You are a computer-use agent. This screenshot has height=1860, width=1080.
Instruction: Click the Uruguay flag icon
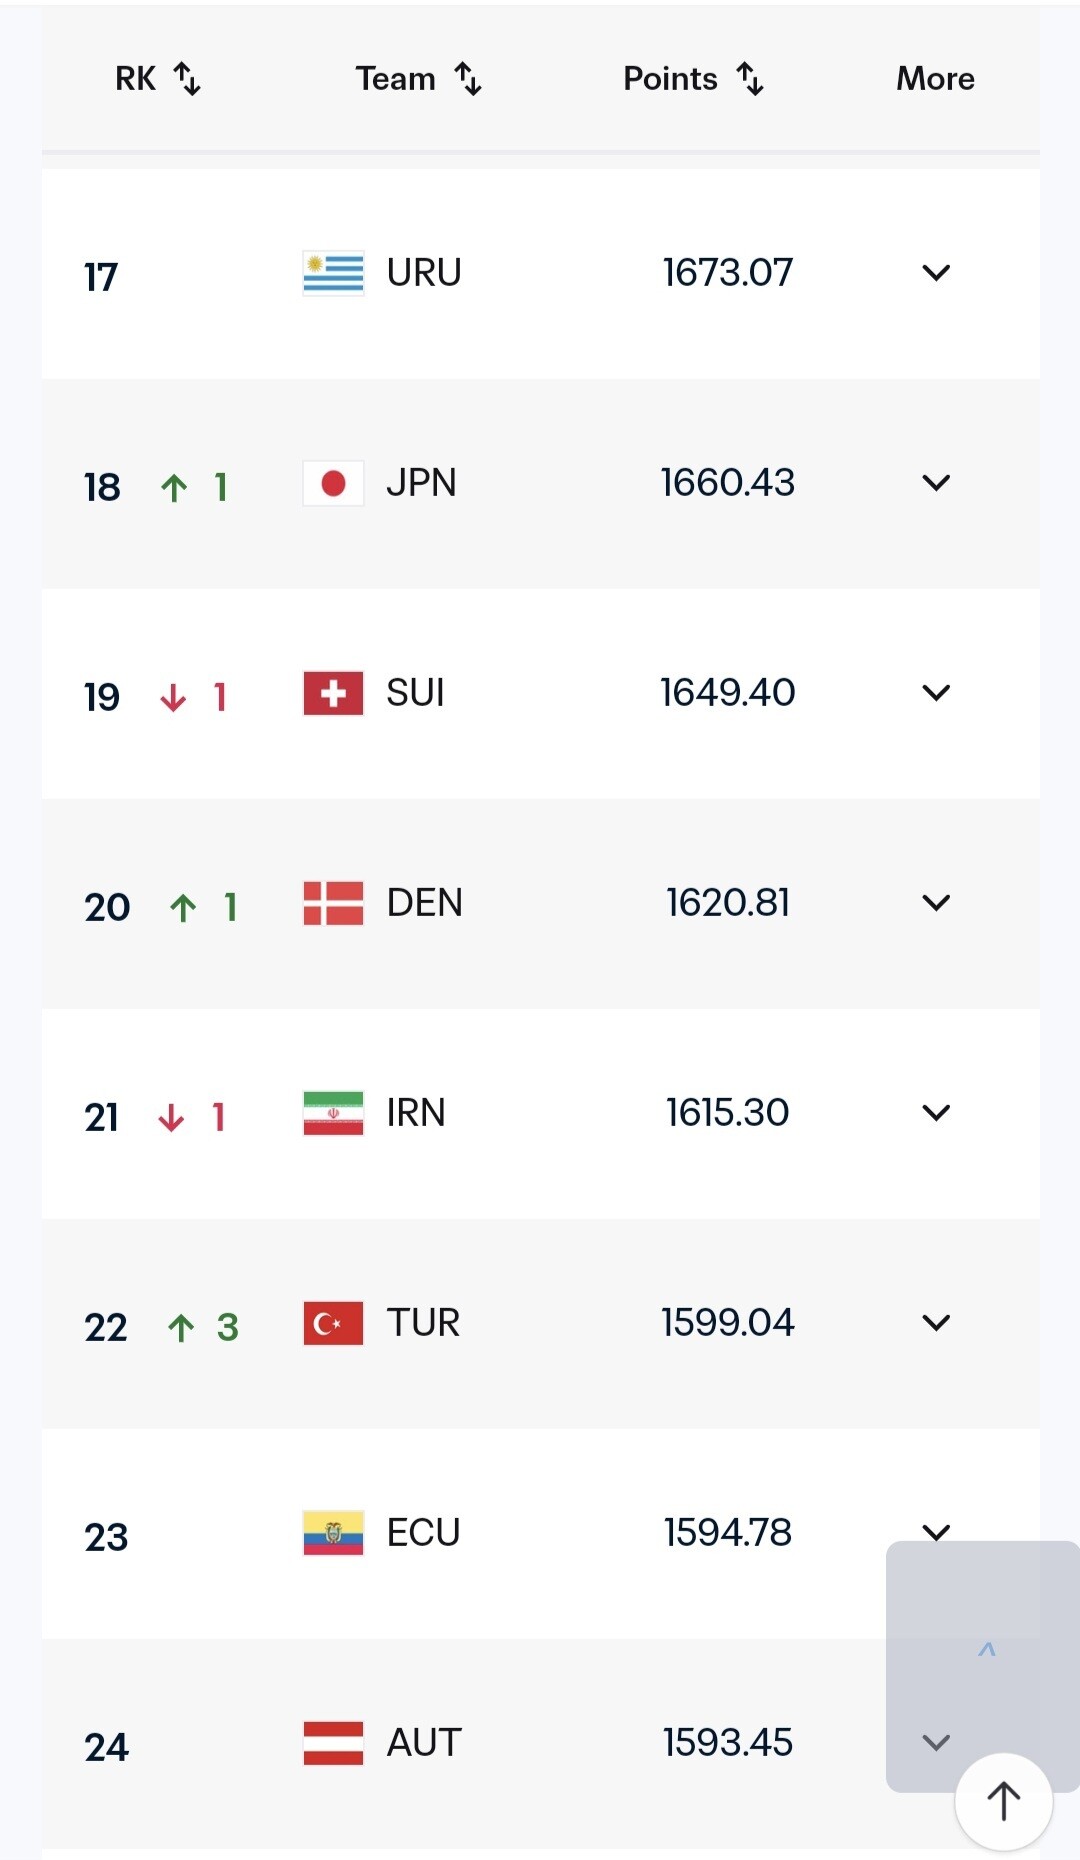333,273
